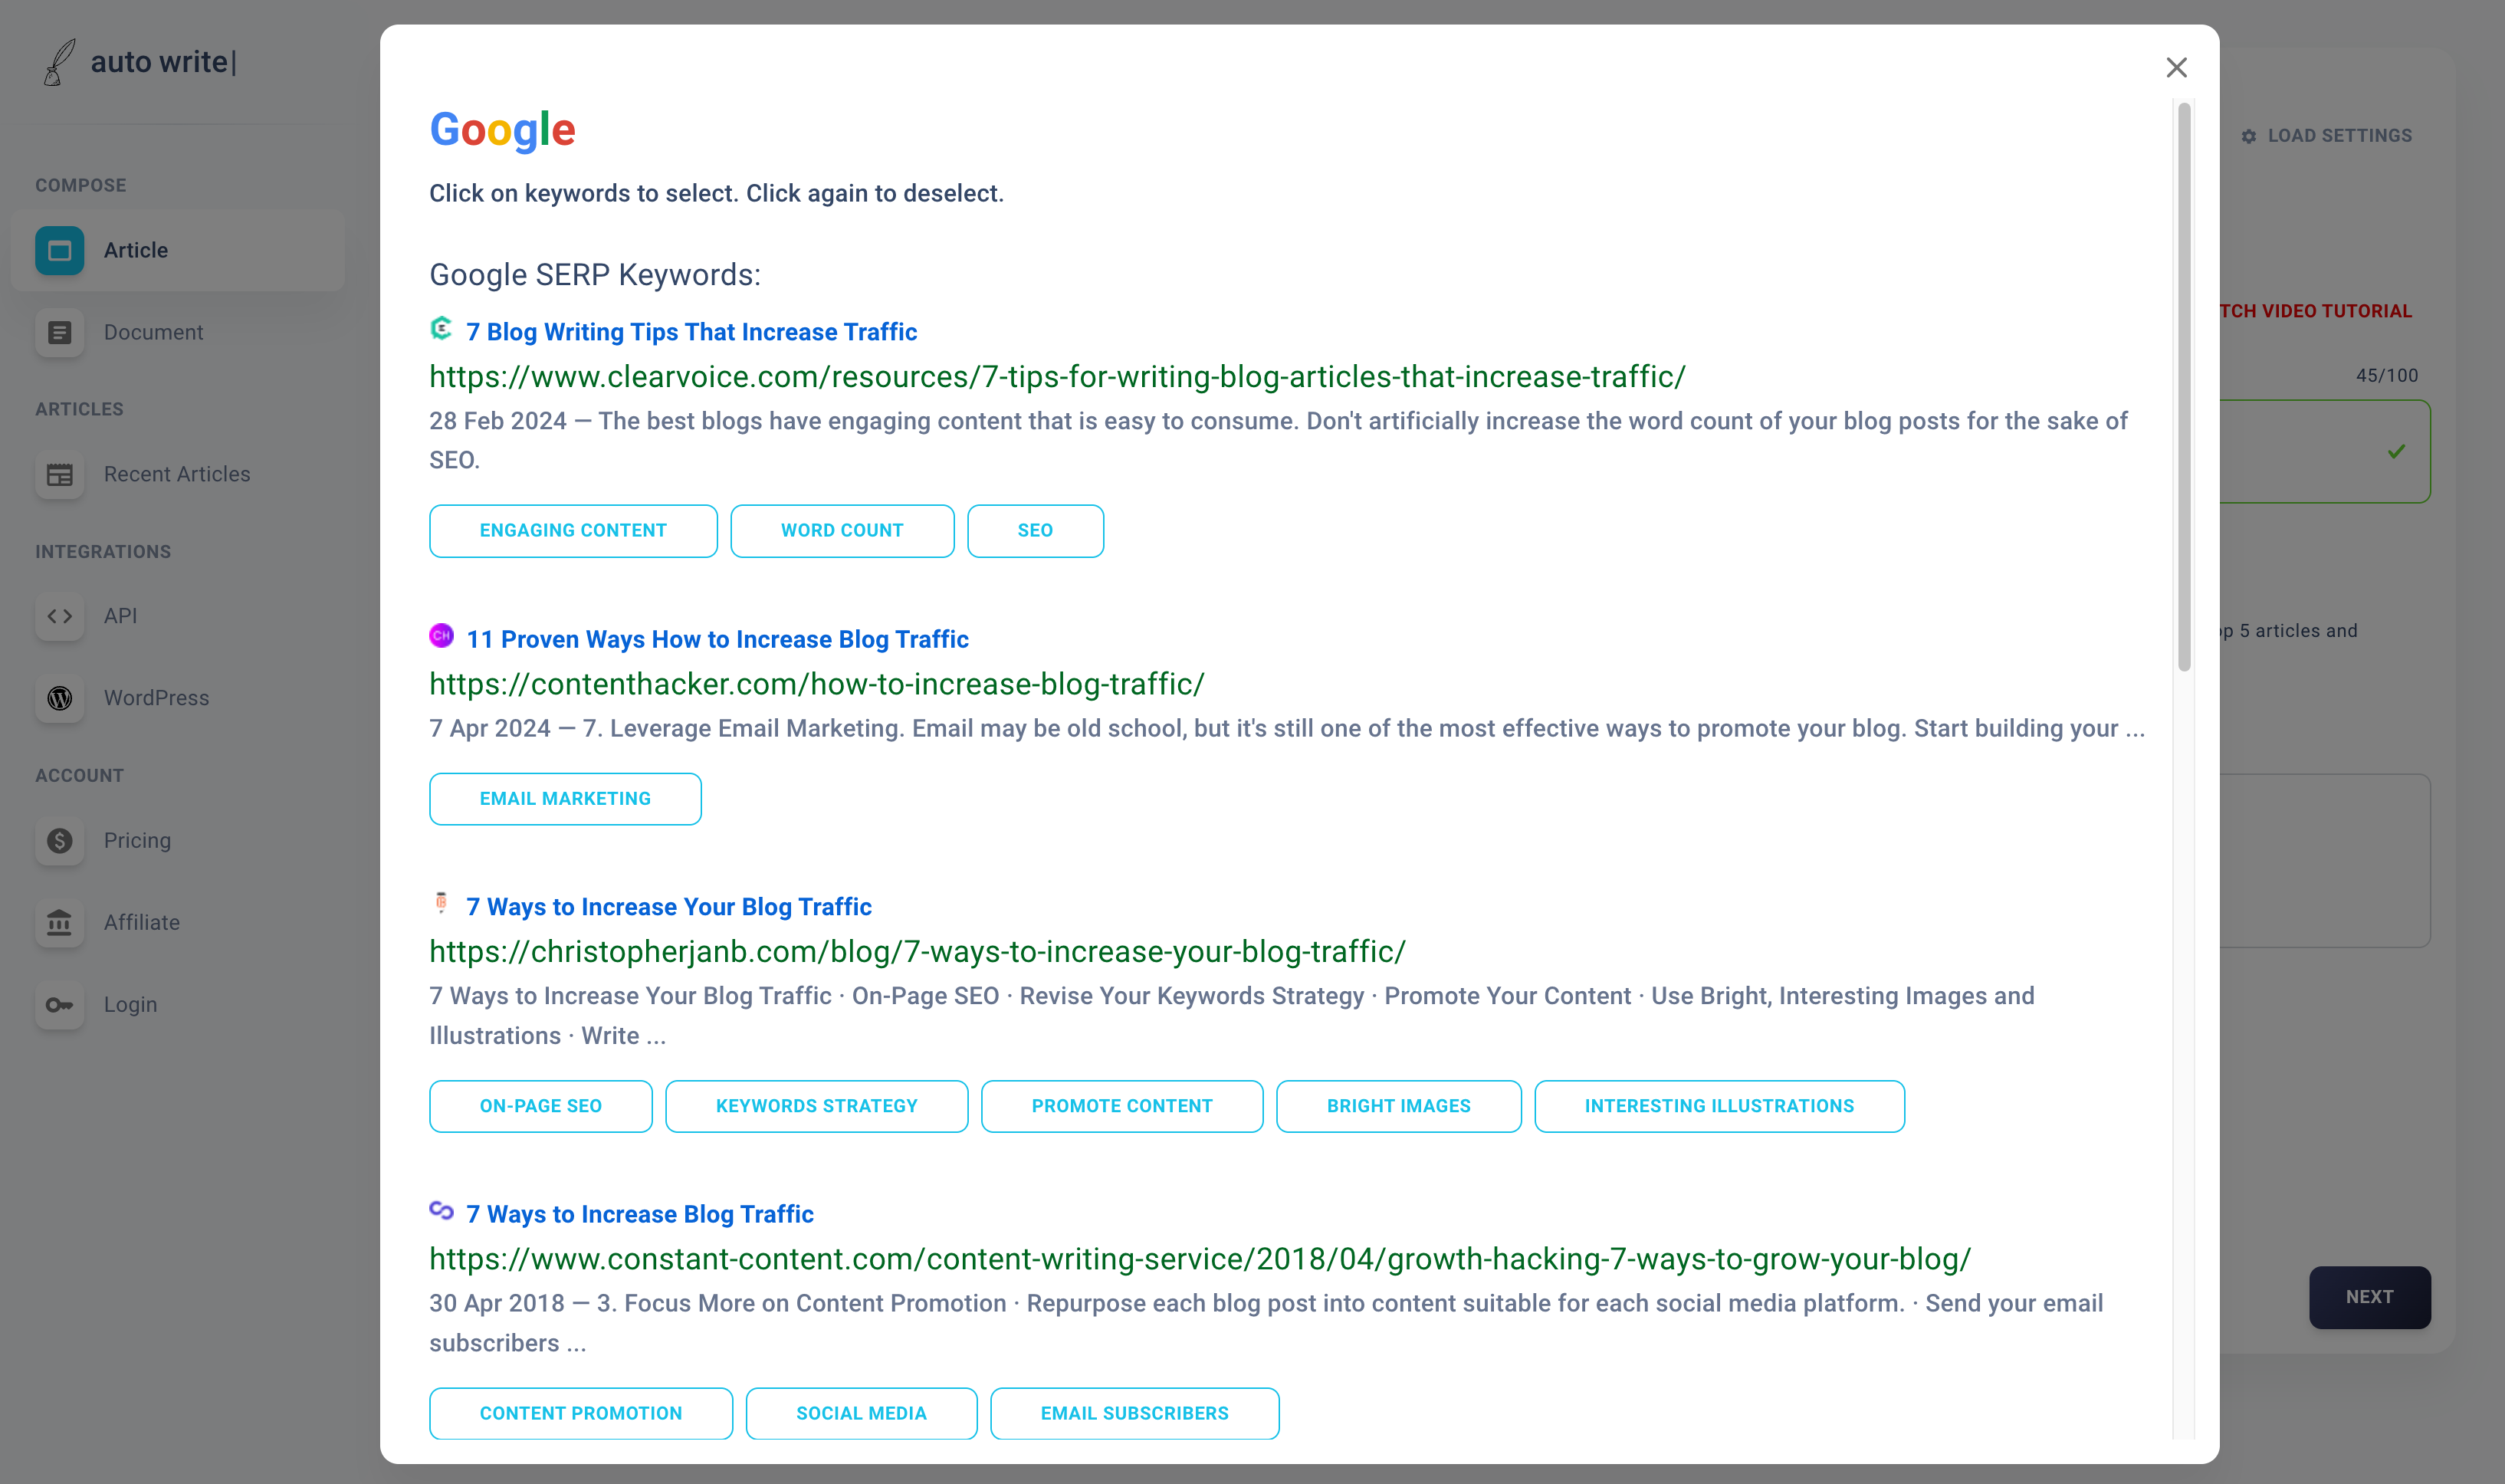This screenshot has height=1484, width=2505.
Task: Click the Login key icon
Action: (x=60, y=1005)
